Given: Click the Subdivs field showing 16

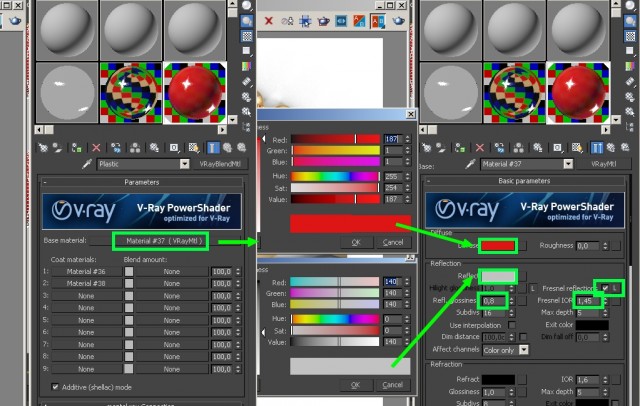Looking at the screenshot, I should click(x=494, y=313).
